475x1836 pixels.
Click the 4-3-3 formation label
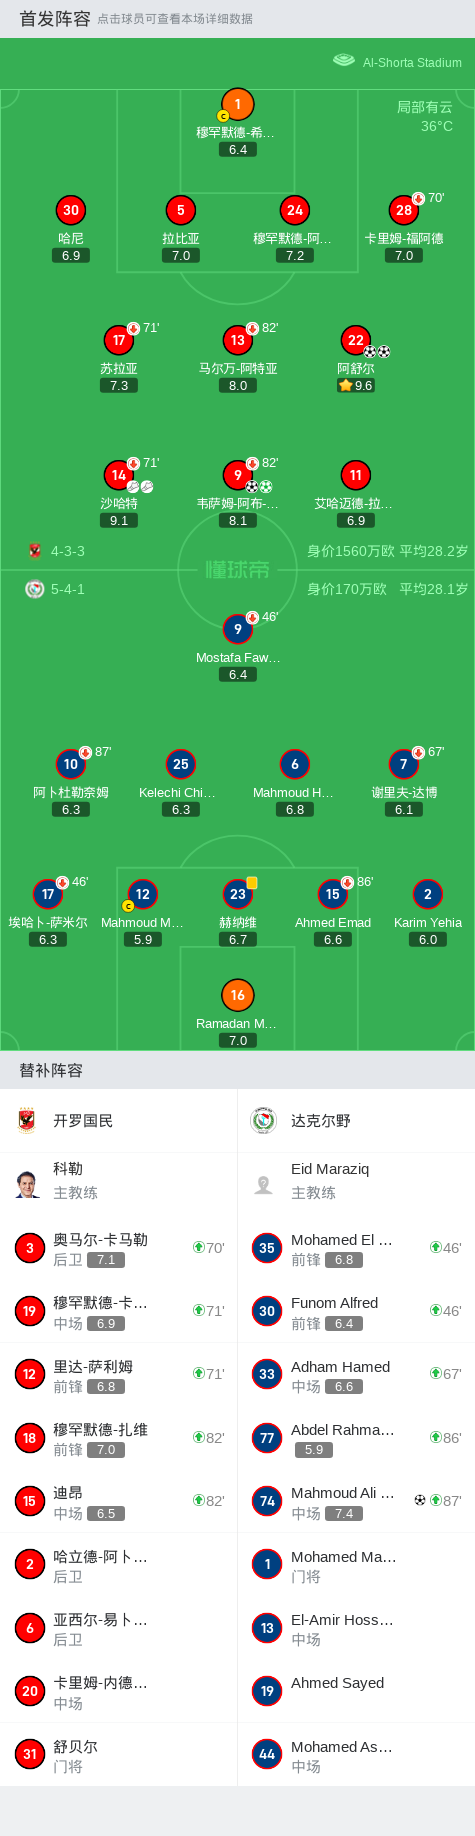click(x=68, y=551)
